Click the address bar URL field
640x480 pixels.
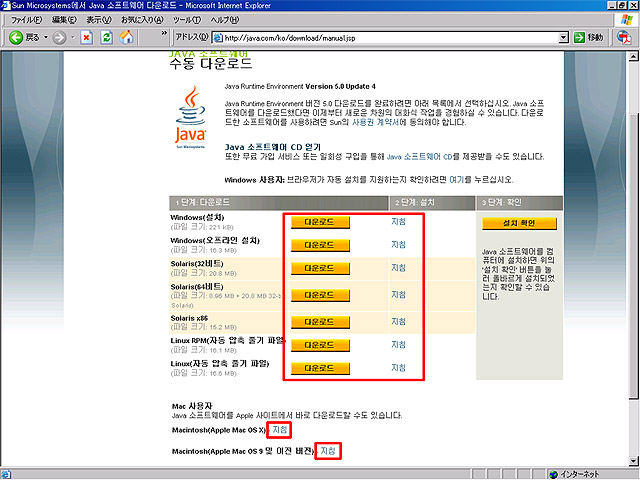[391, 38]
